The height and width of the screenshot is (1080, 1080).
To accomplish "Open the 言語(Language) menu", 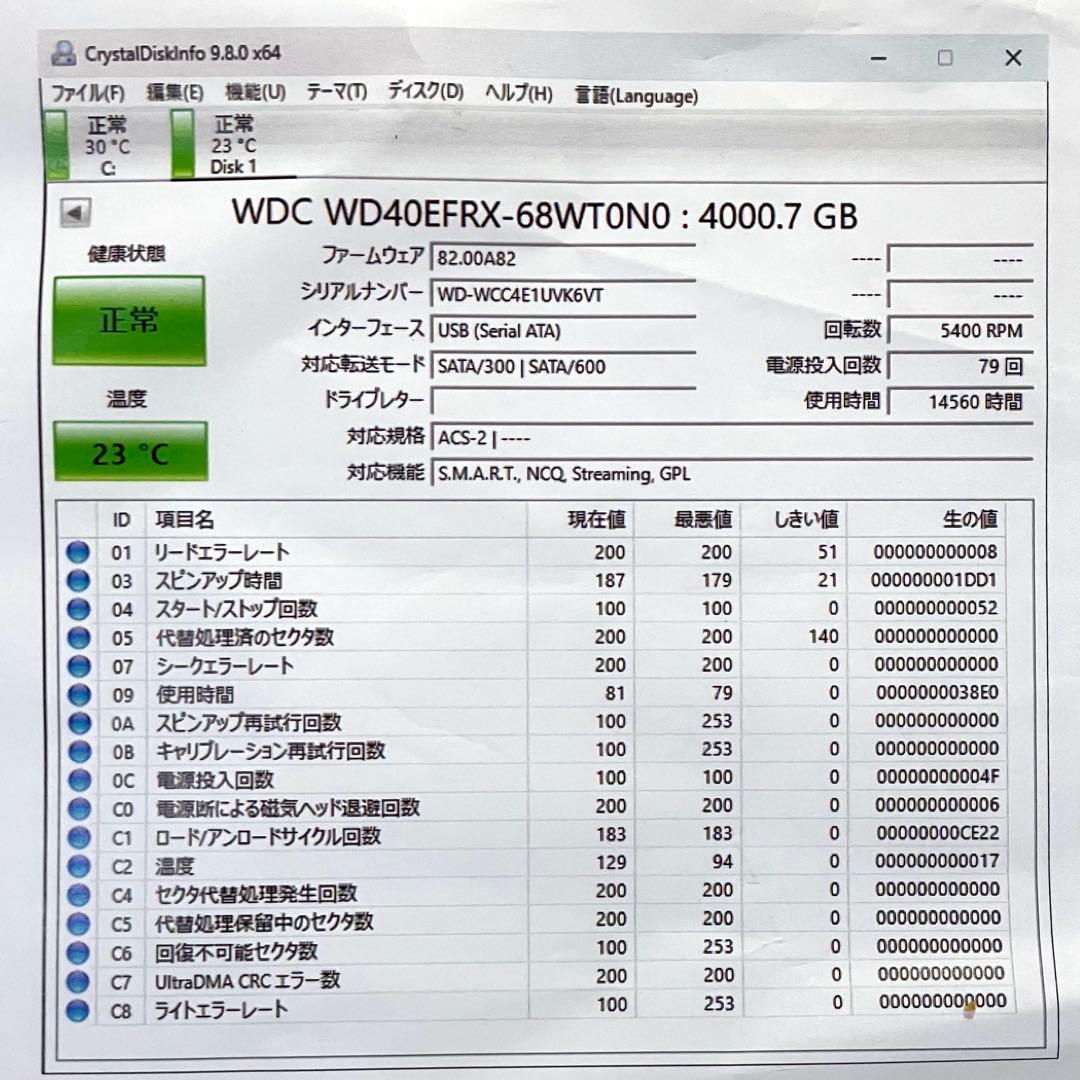I will (x=636, y=95).
